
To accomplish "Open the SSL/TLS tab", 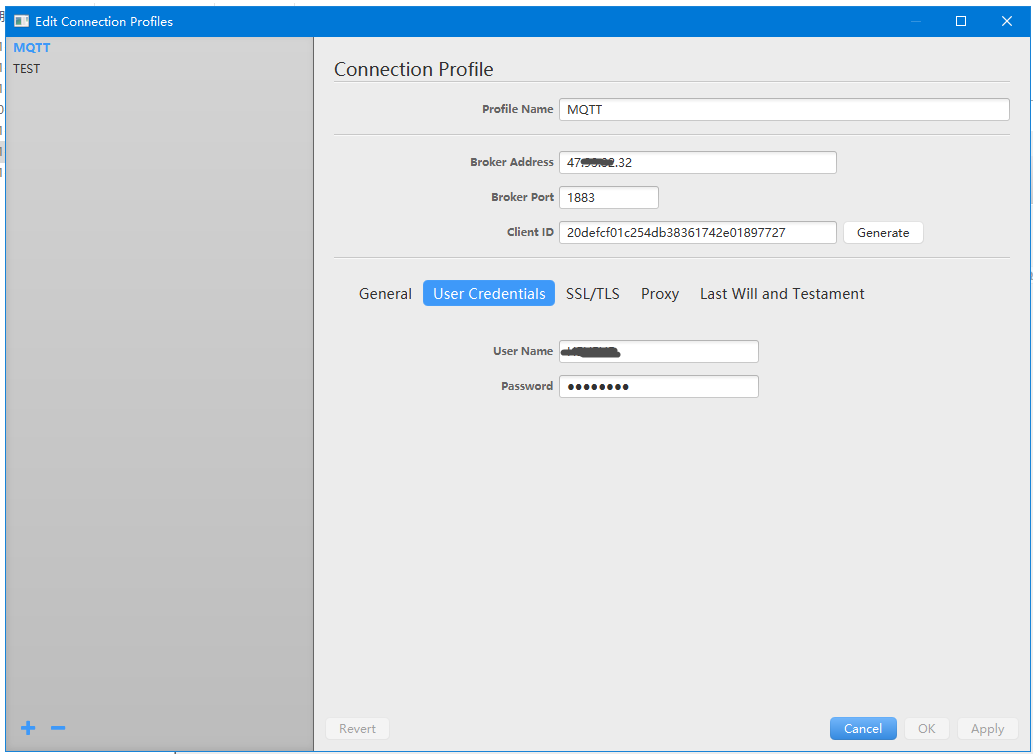I will 593,293.
